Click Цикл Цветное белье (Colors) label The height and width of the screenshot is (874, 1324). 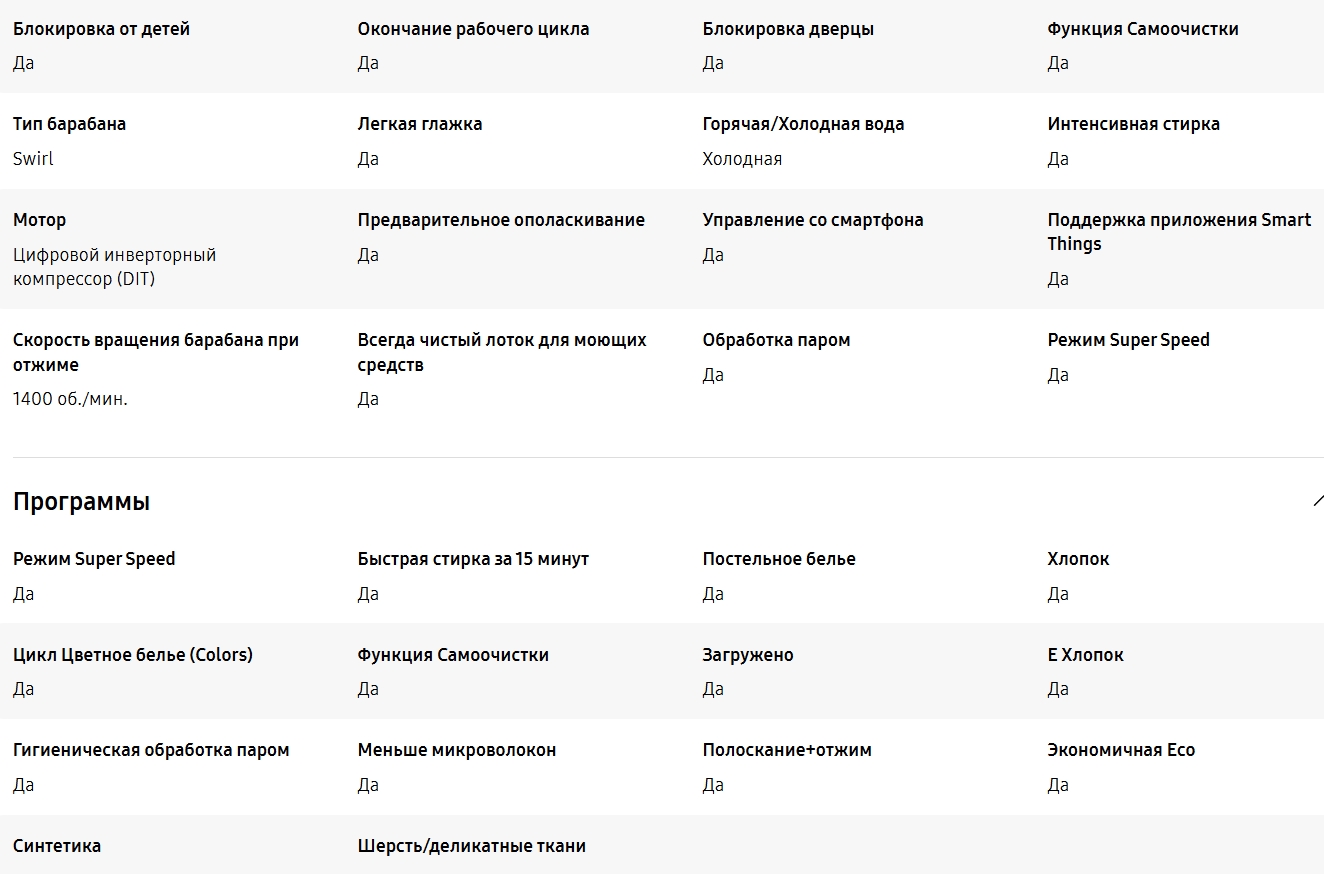click(133, 655)
